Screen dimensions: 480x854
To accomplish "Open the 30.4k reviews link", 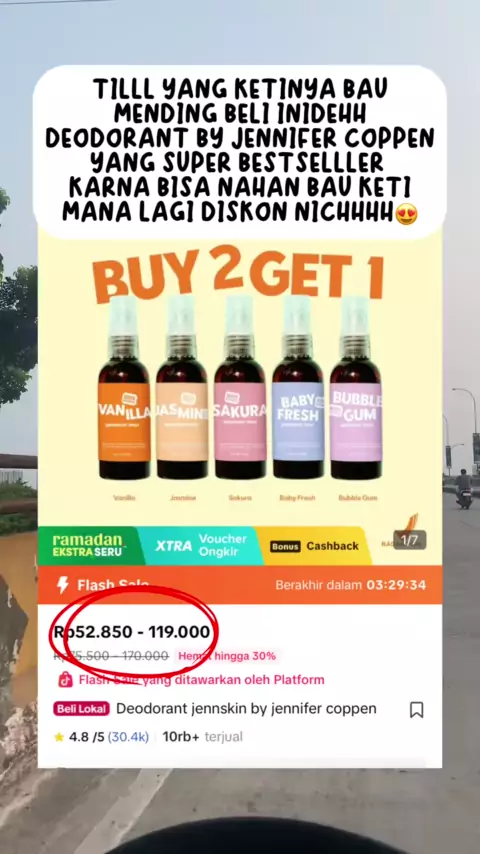I will coord(128,737).
